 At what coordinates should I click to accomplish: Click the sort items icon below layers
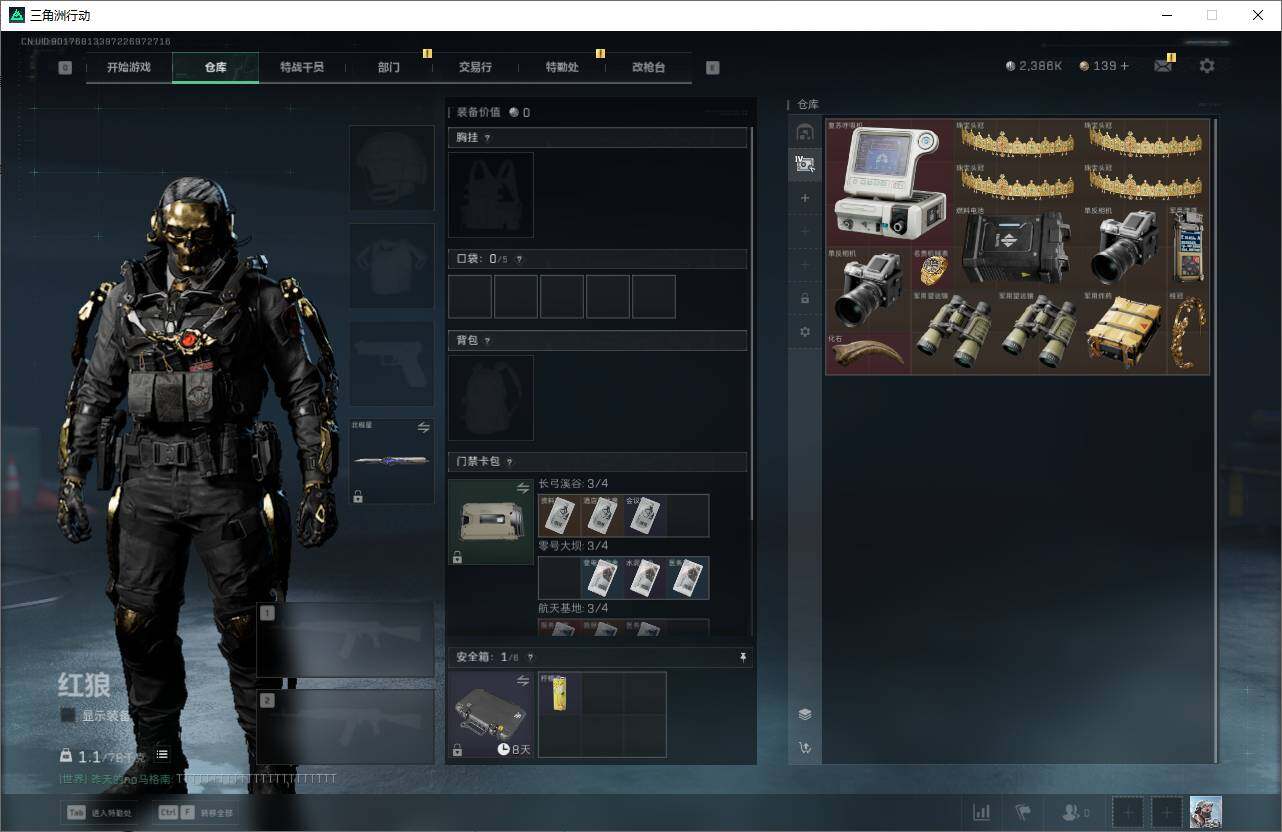(805, 747)
